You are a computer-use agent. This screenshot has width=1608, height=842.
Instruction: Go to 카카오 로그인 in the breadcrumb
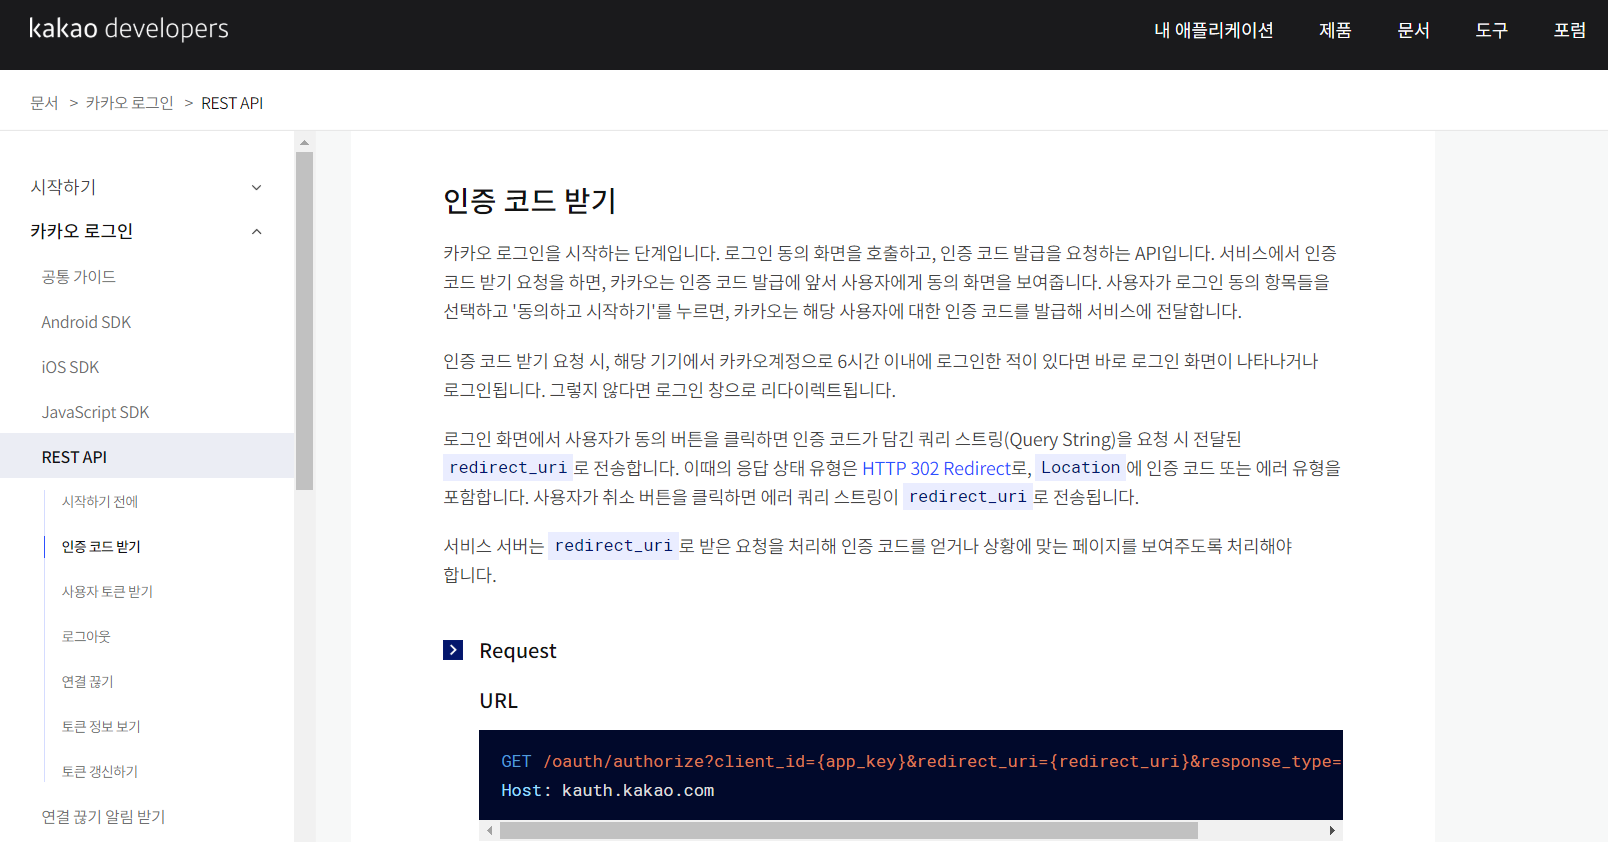(x=129, y=103)
